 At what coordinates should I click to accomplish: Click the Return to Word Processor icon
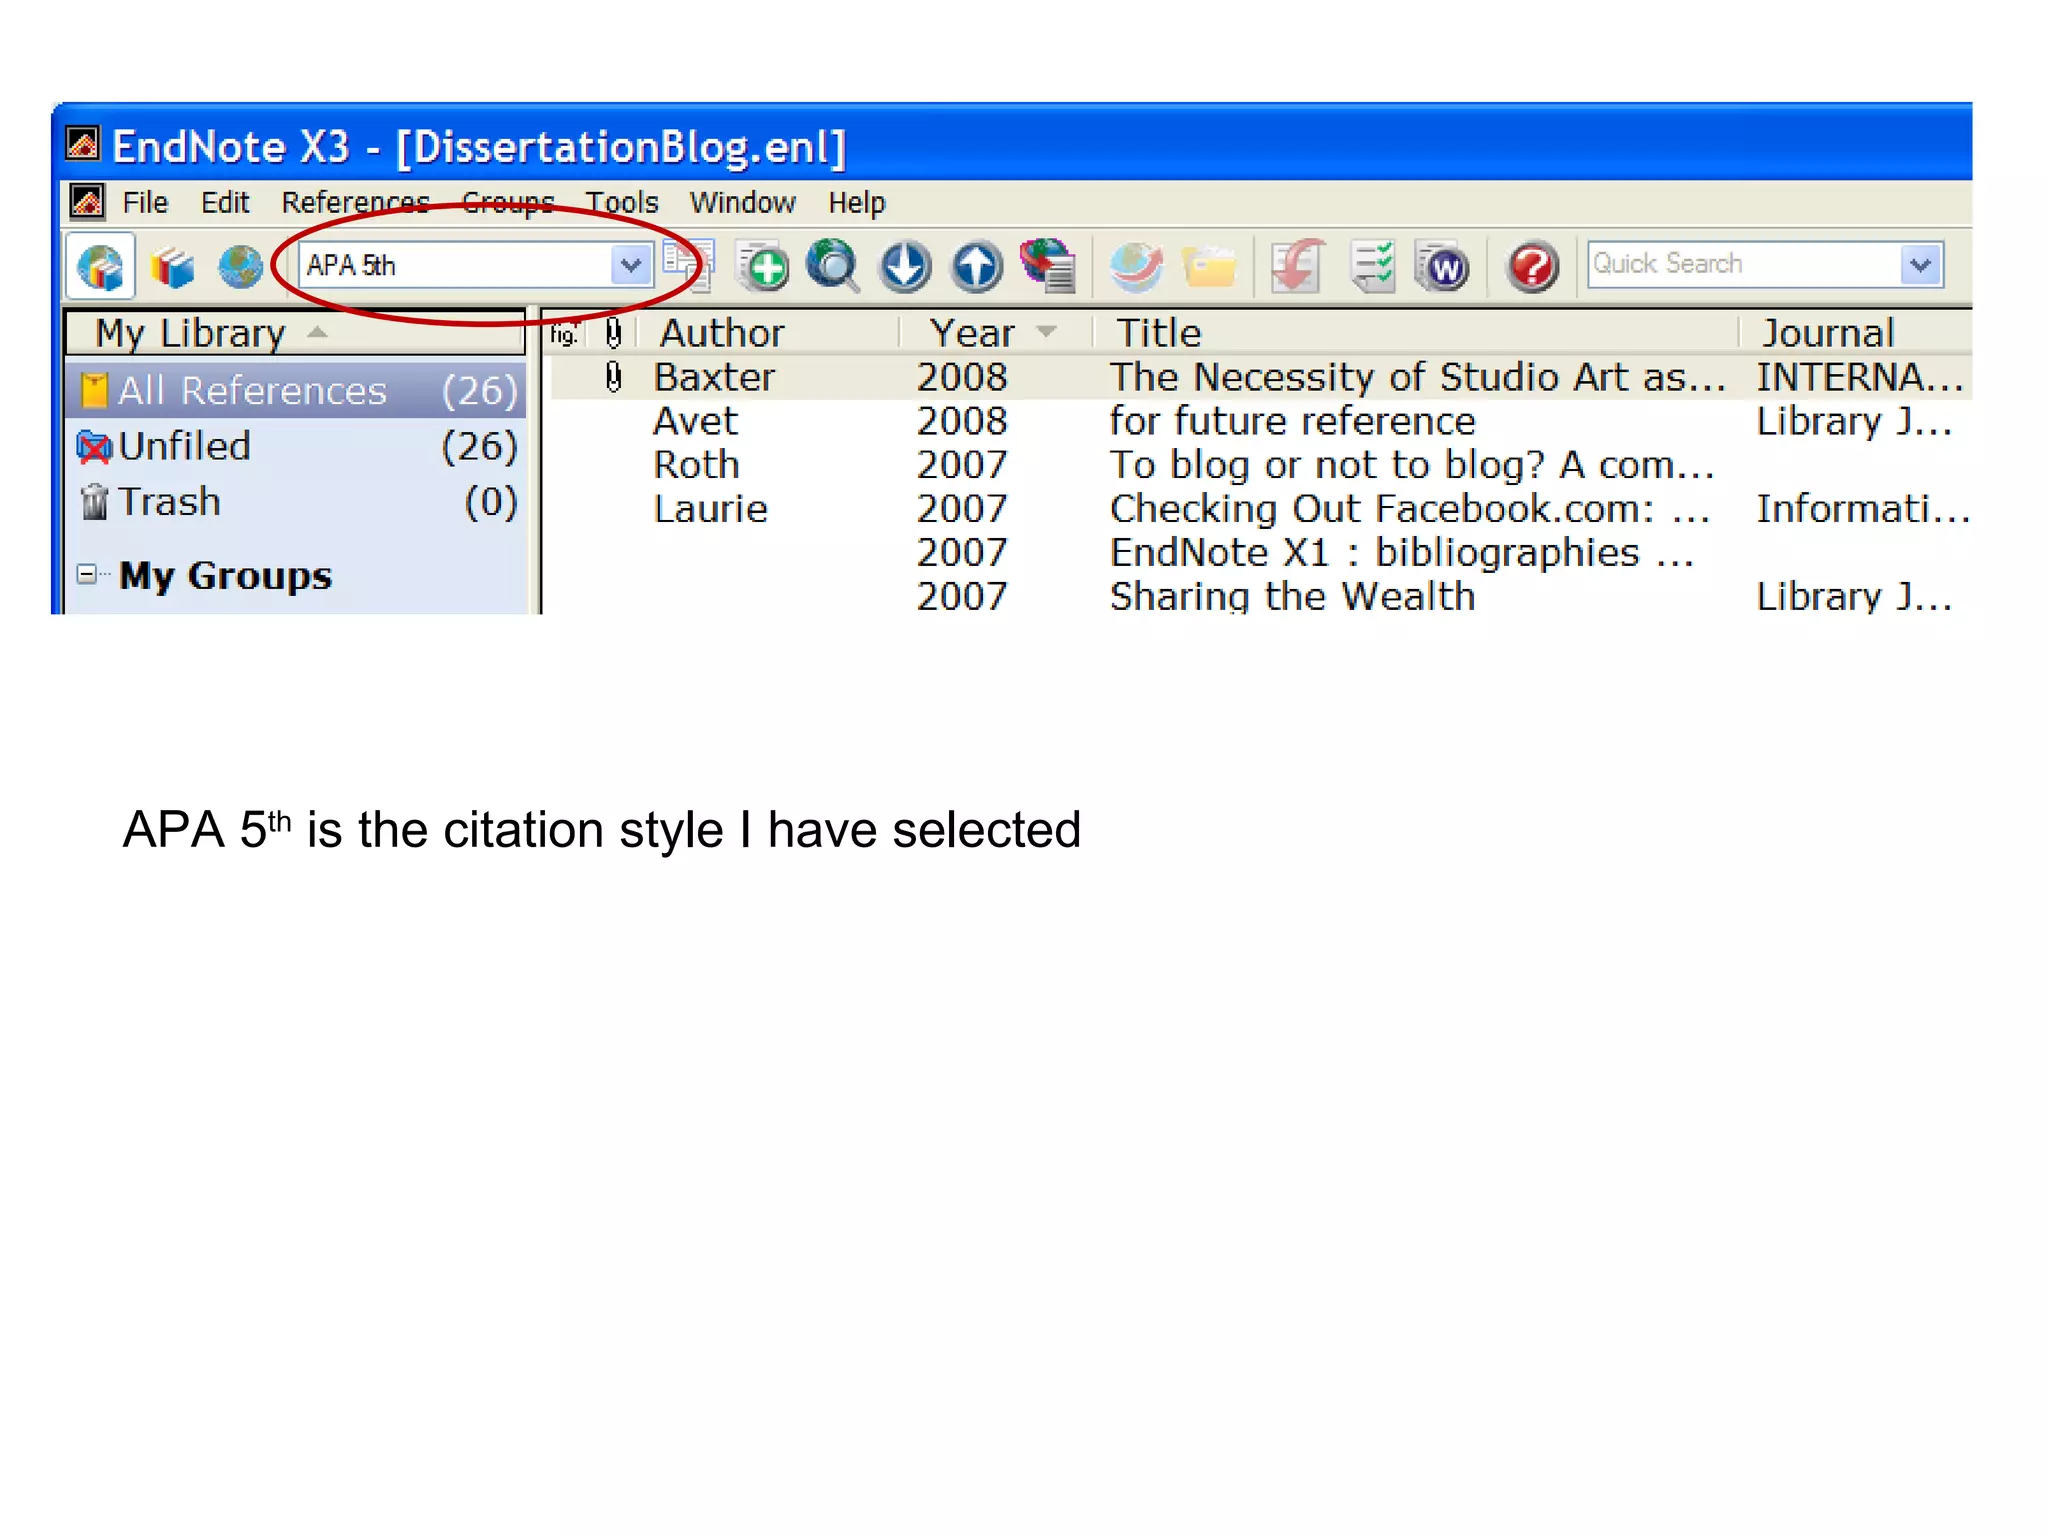click(1442, 267)
